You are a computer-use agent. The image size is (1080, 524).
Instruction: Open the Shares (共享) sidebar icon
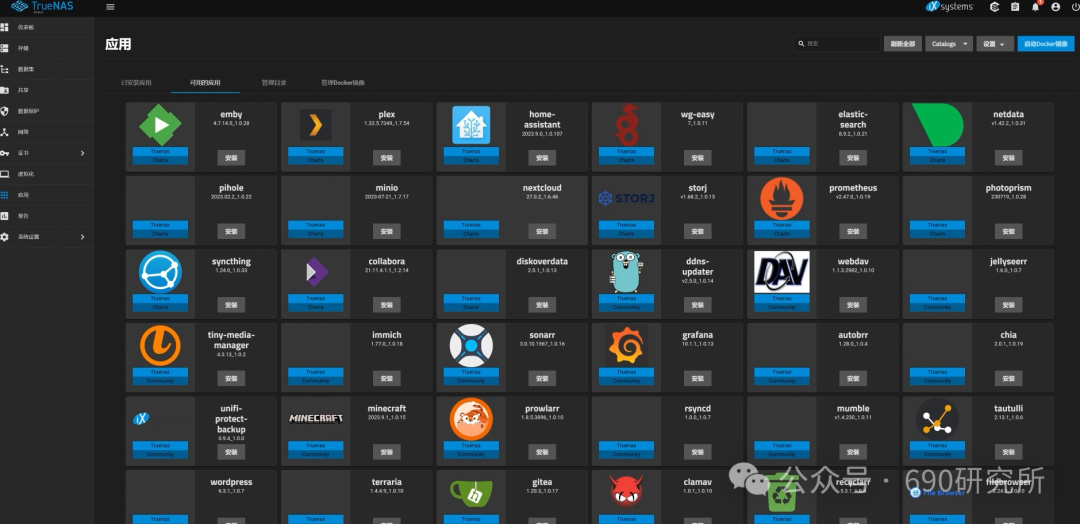click(5, 90)
